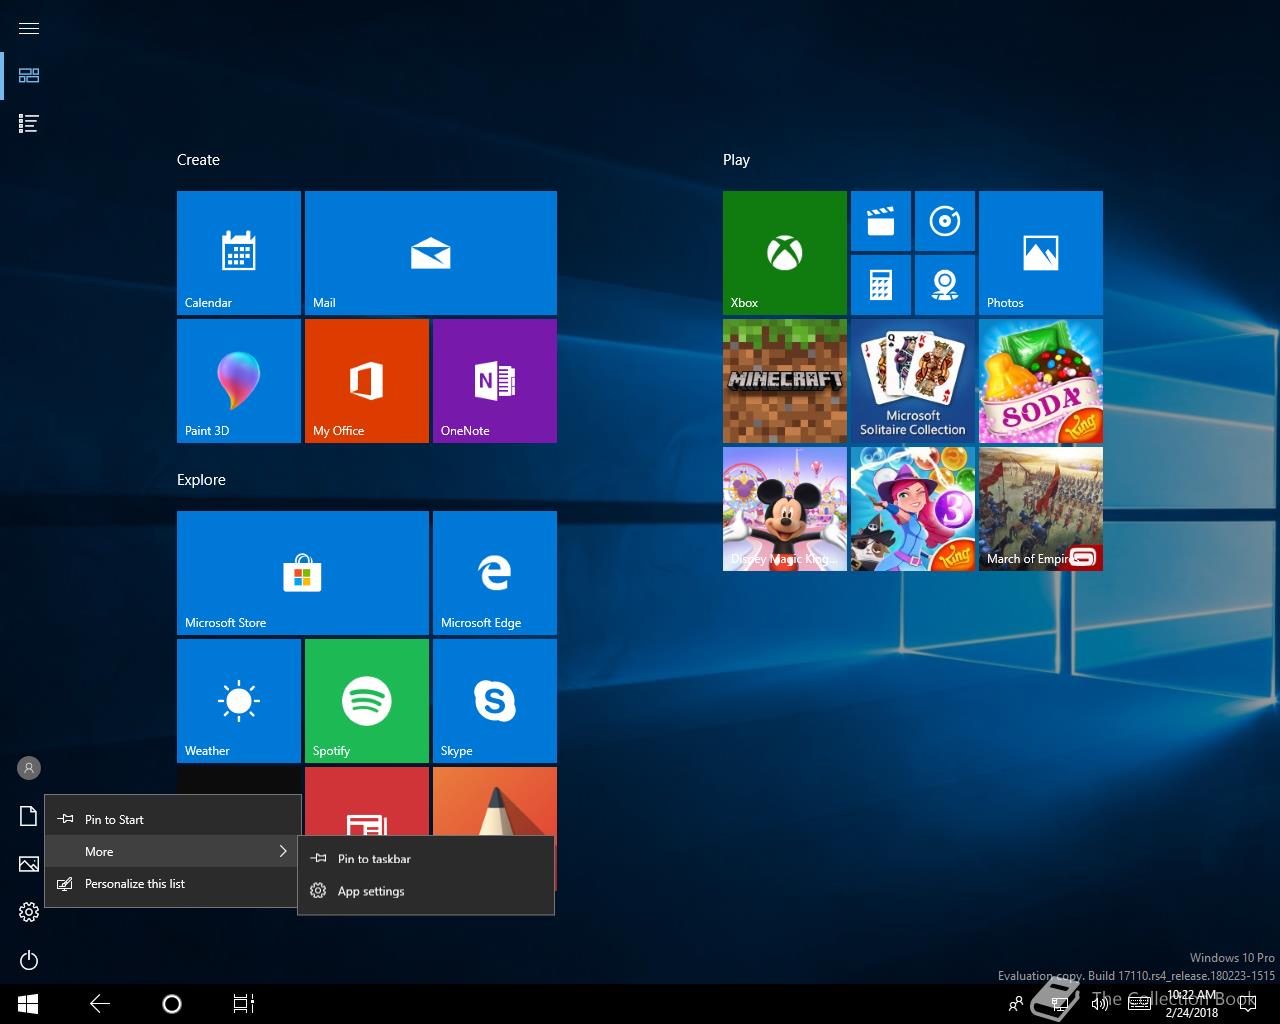The width and height of the screenshot is (1280, 1024).
Task: Open the OneNote tile
Action: pos(495,381)
